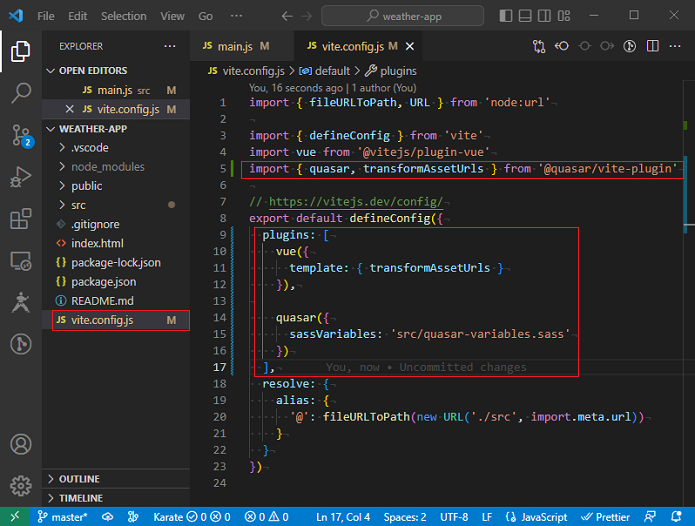Open the Selection menu
Image resolution: width=695 pixels, height=526 pixels.
124,16
